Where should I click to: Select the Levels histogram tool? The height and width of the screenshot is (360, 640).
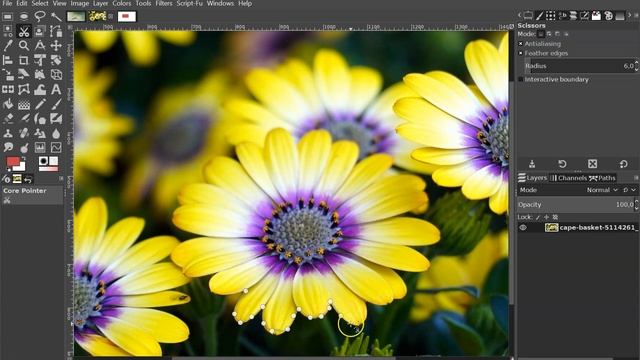[40, 147]
